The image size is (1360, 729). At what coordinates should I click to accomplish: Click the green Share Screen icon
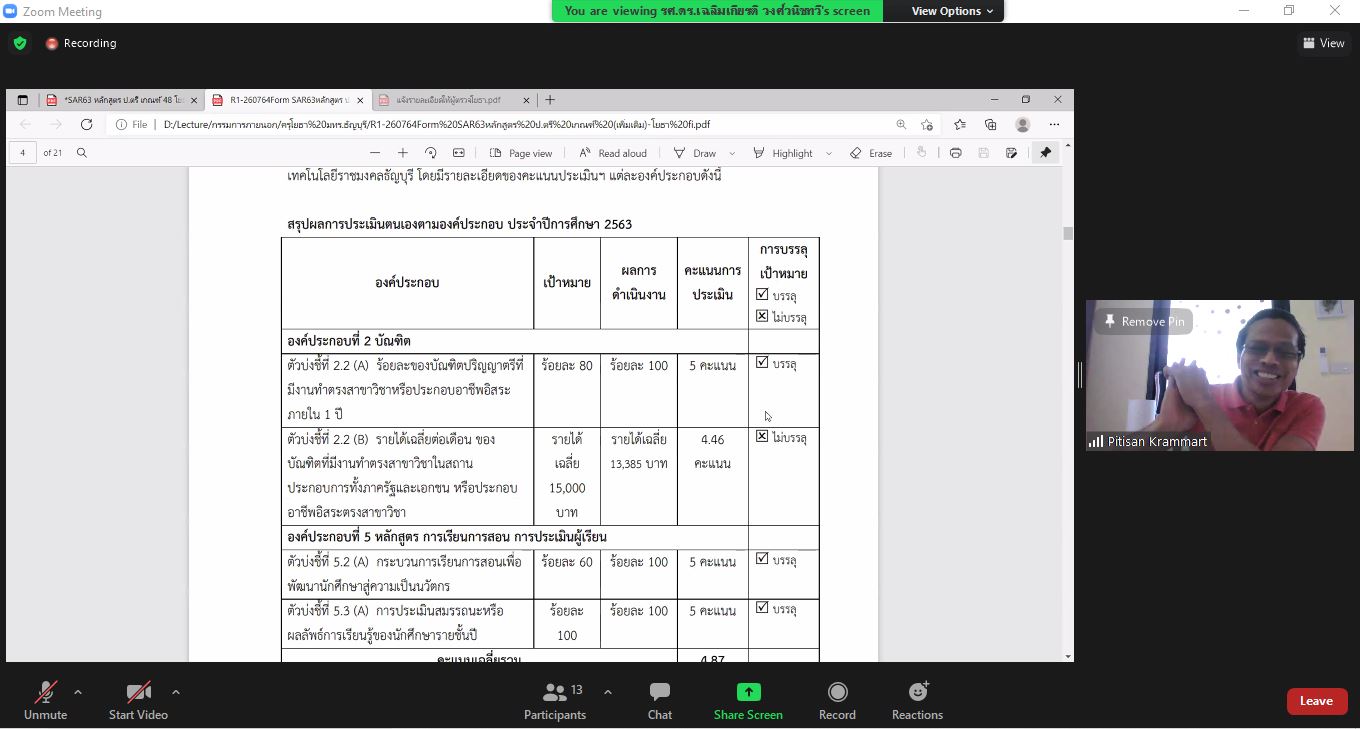[x=748, y=692]
